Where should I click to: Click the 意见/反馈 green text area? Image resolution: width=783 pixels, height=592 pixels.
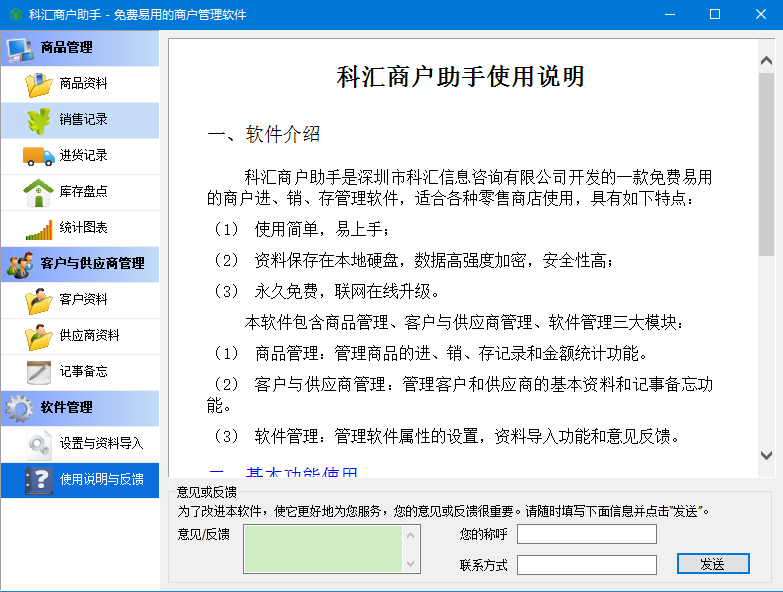pyautogui.click(x=323, y=549)
